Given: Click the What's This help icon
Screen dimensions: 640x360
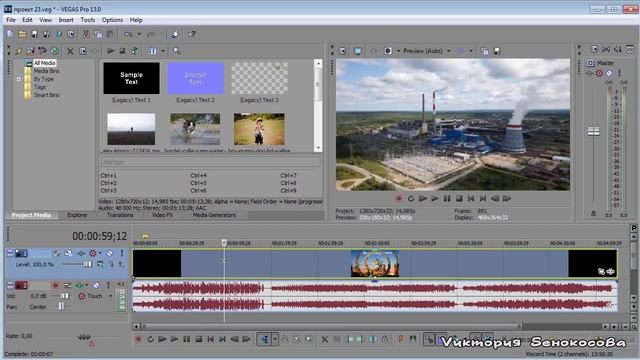Looking at the screenshot, I should pyautogui.click(x=191, y=34).
